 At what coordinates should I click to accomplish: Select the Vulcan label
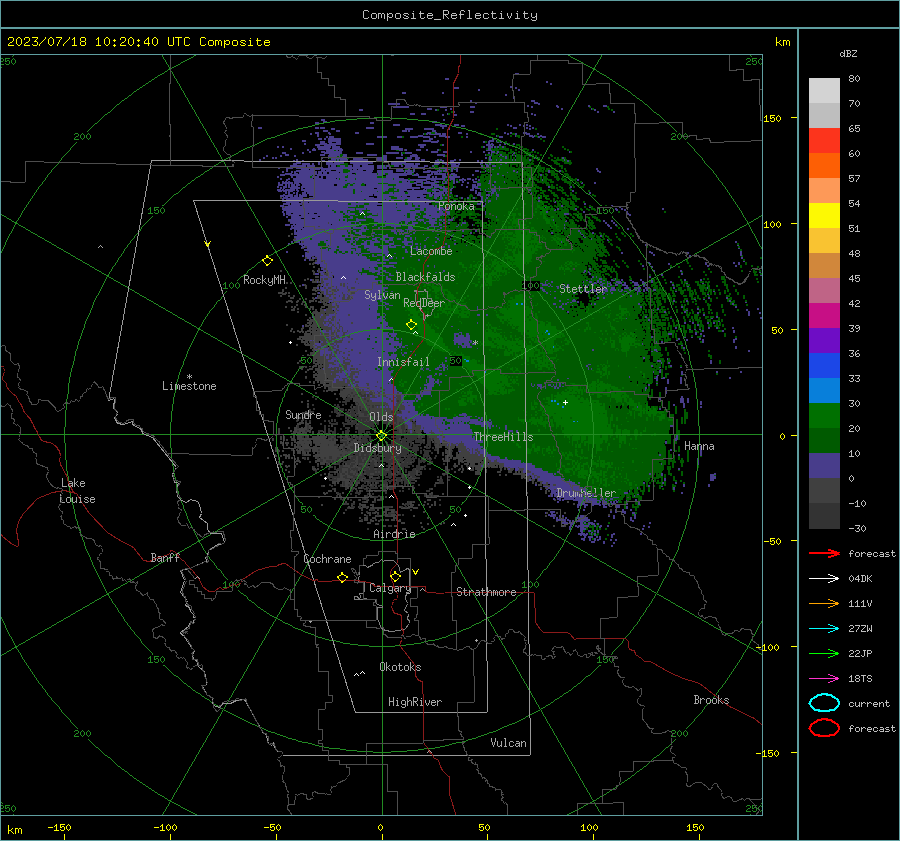(x=508, y=743)
